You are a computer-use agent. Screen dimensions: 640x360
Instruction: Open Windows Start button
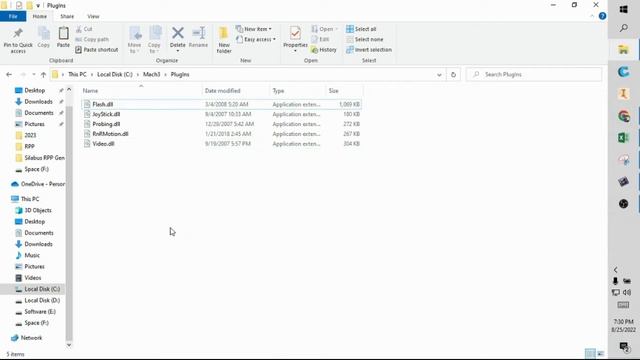click(623, 9)
